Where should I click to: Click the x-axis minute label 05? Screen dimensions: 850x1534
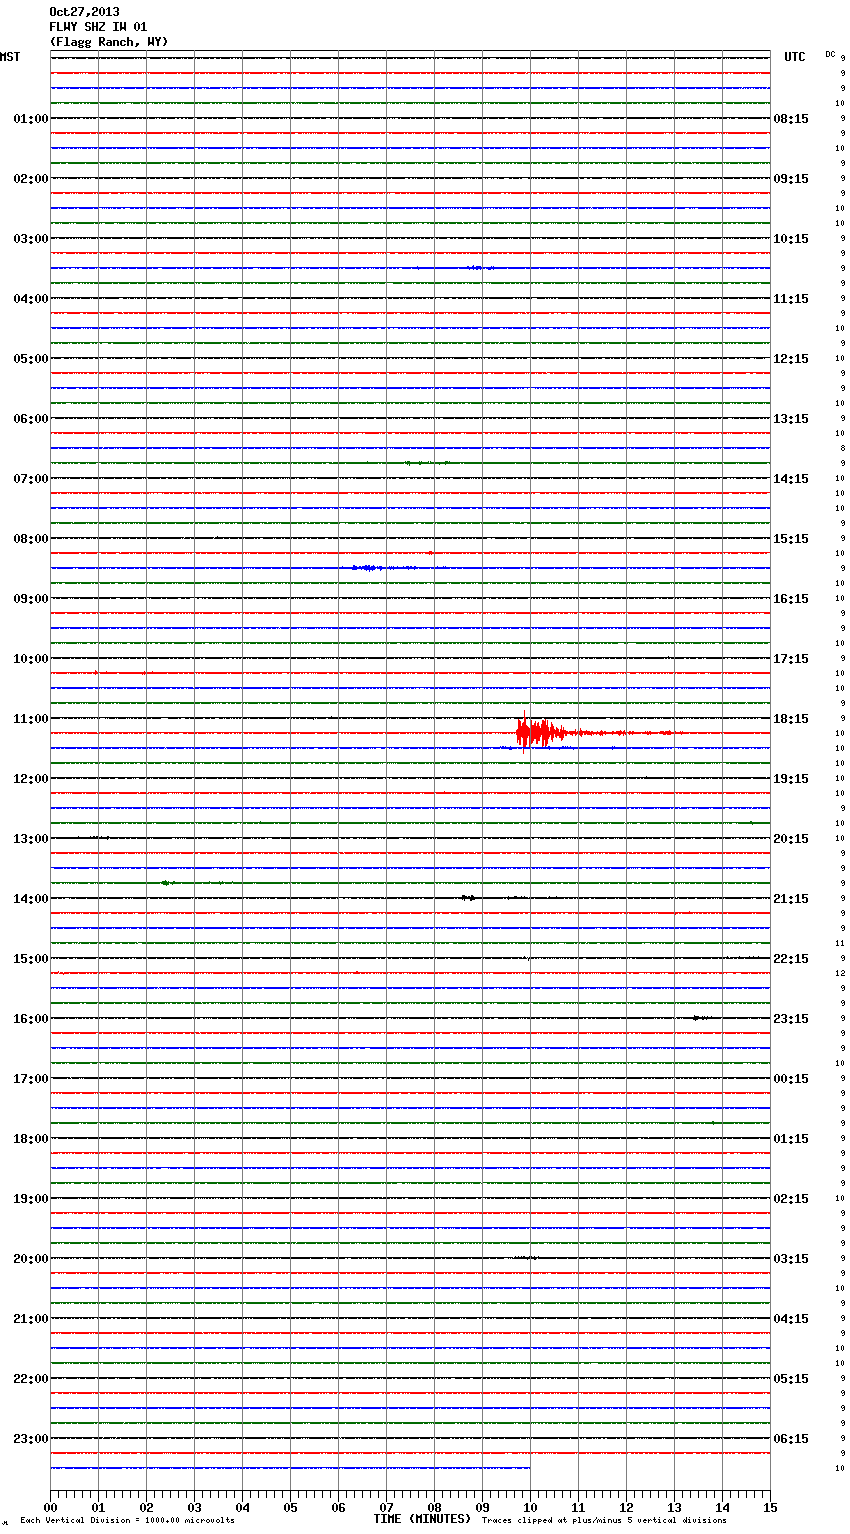point(290,1507)
